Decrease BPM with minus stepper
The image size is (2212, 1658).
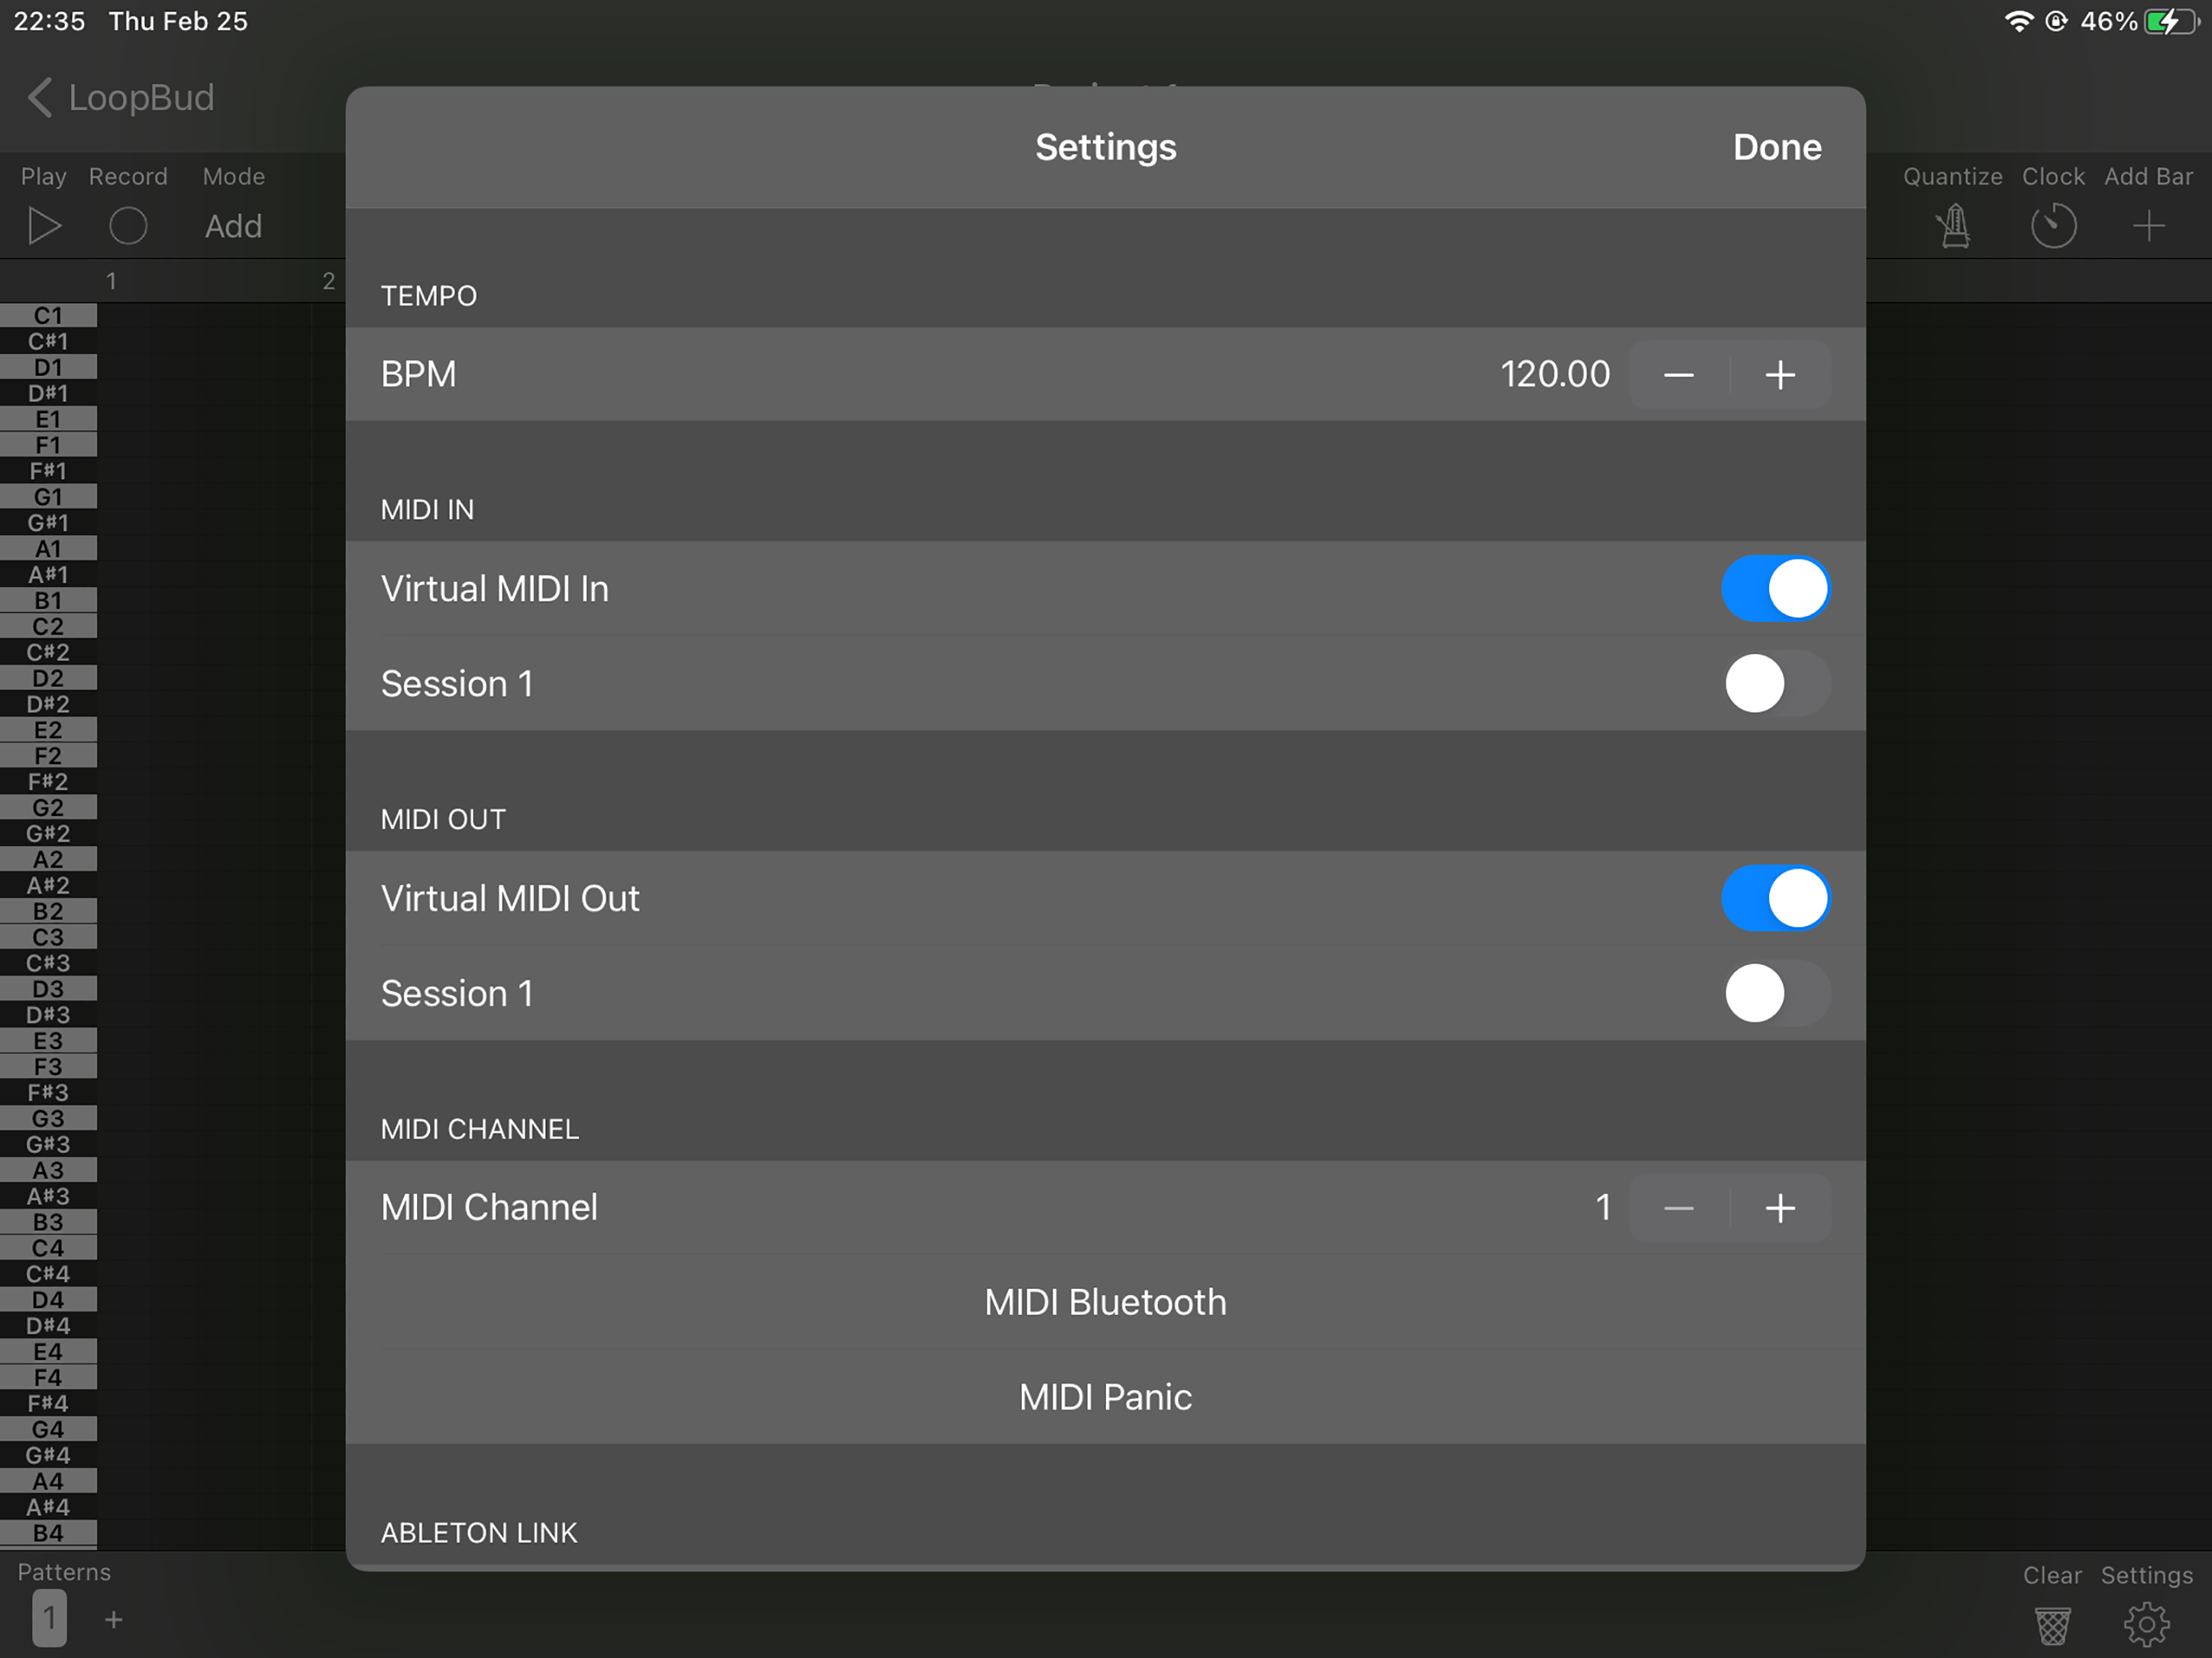click(1679, 375)
